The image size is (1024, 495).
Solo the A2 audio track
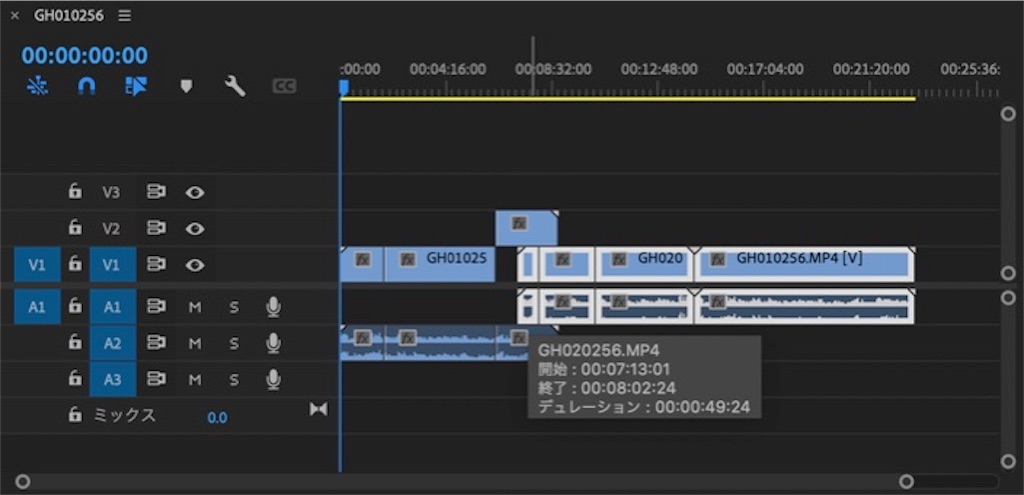click(x=234, y=343)
